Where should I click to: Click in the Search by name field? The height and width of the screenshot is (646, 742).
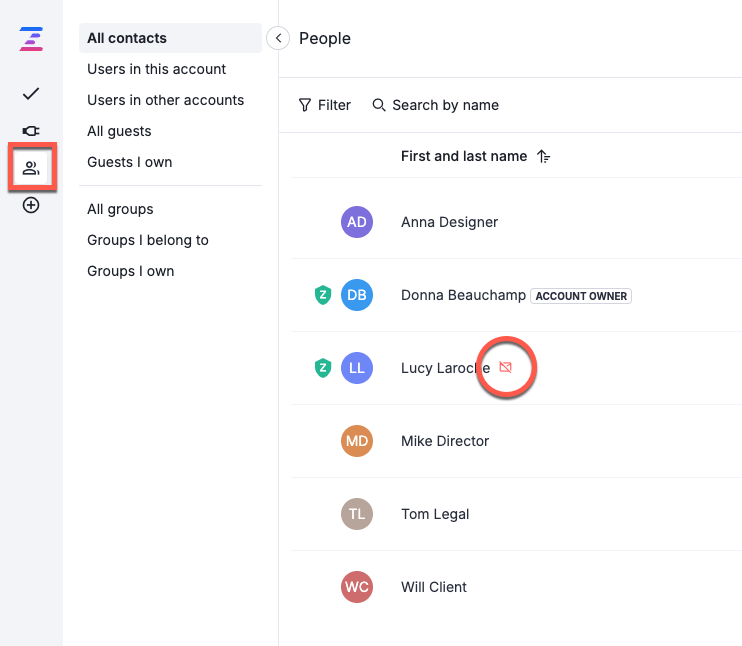(445, 105)
